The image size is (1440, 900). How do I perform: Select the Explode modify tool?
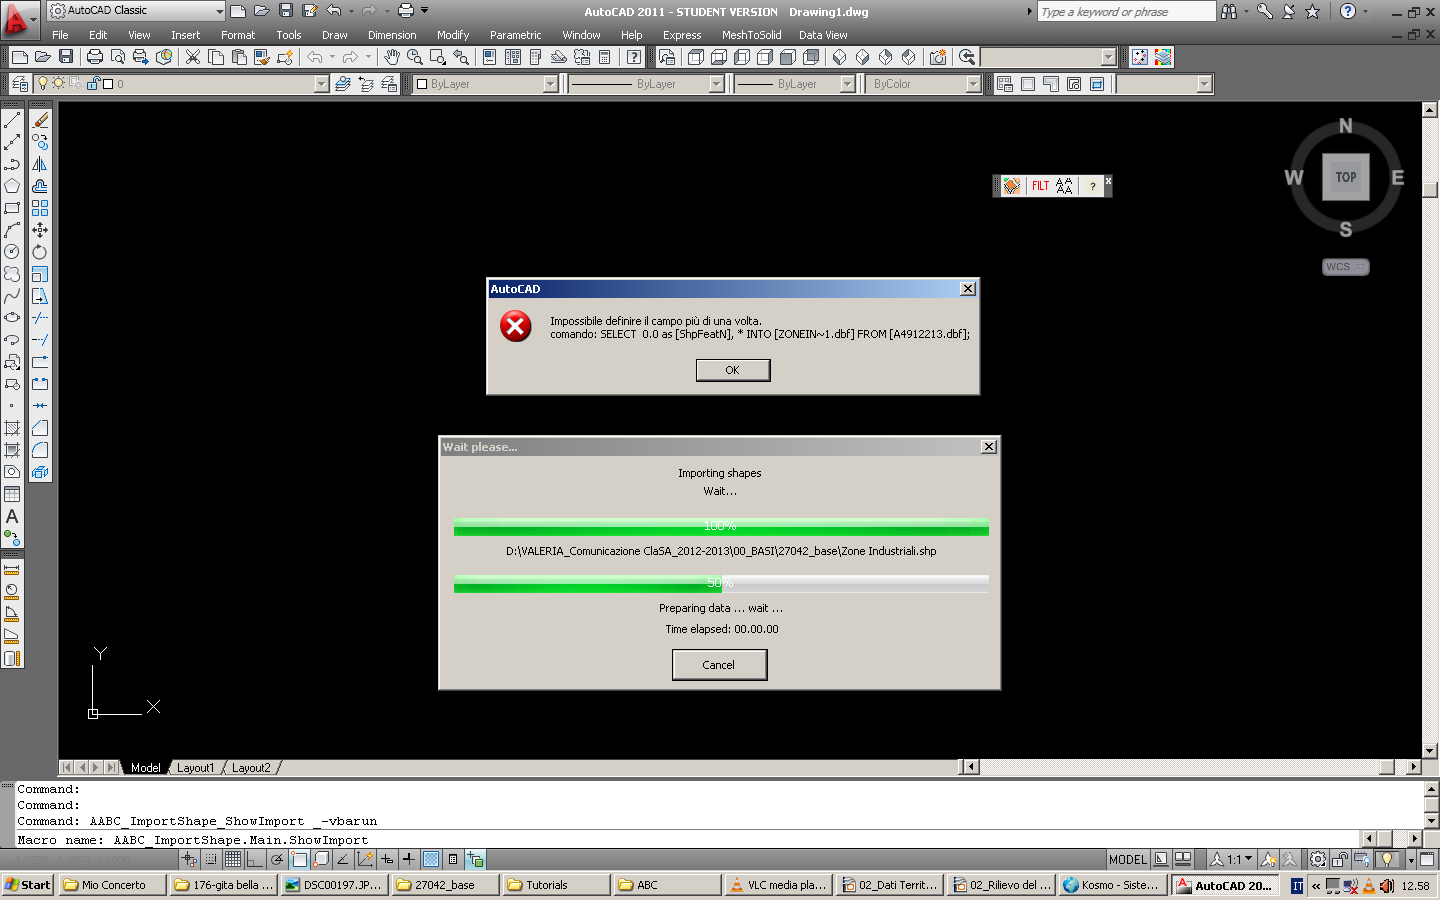tap(40, 472)
